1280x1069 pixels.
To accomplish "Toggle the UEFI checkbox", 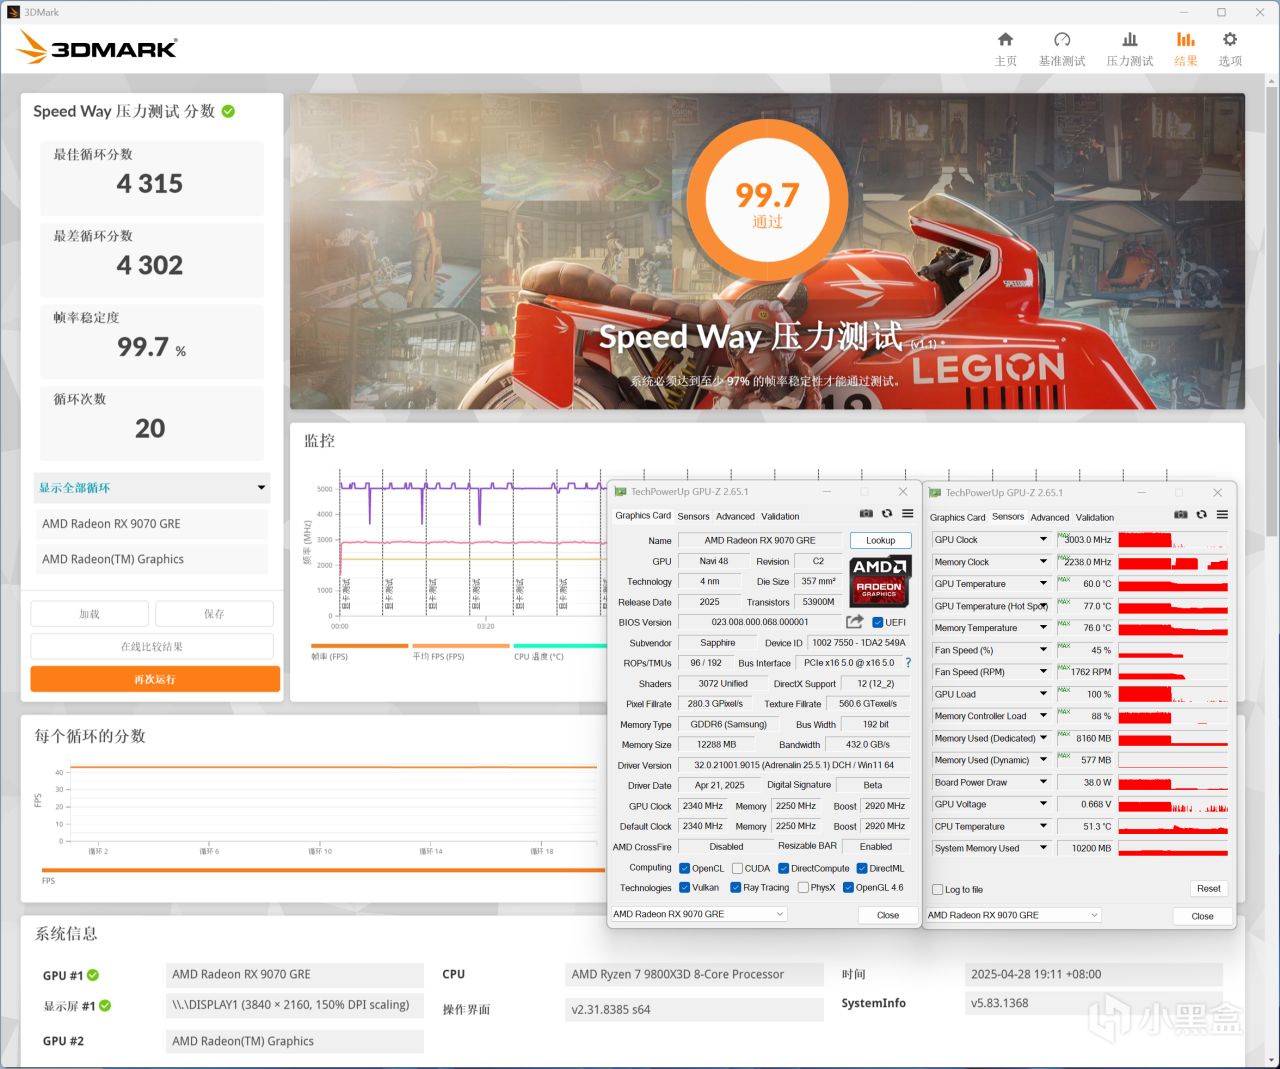I will tap(877, 623).
